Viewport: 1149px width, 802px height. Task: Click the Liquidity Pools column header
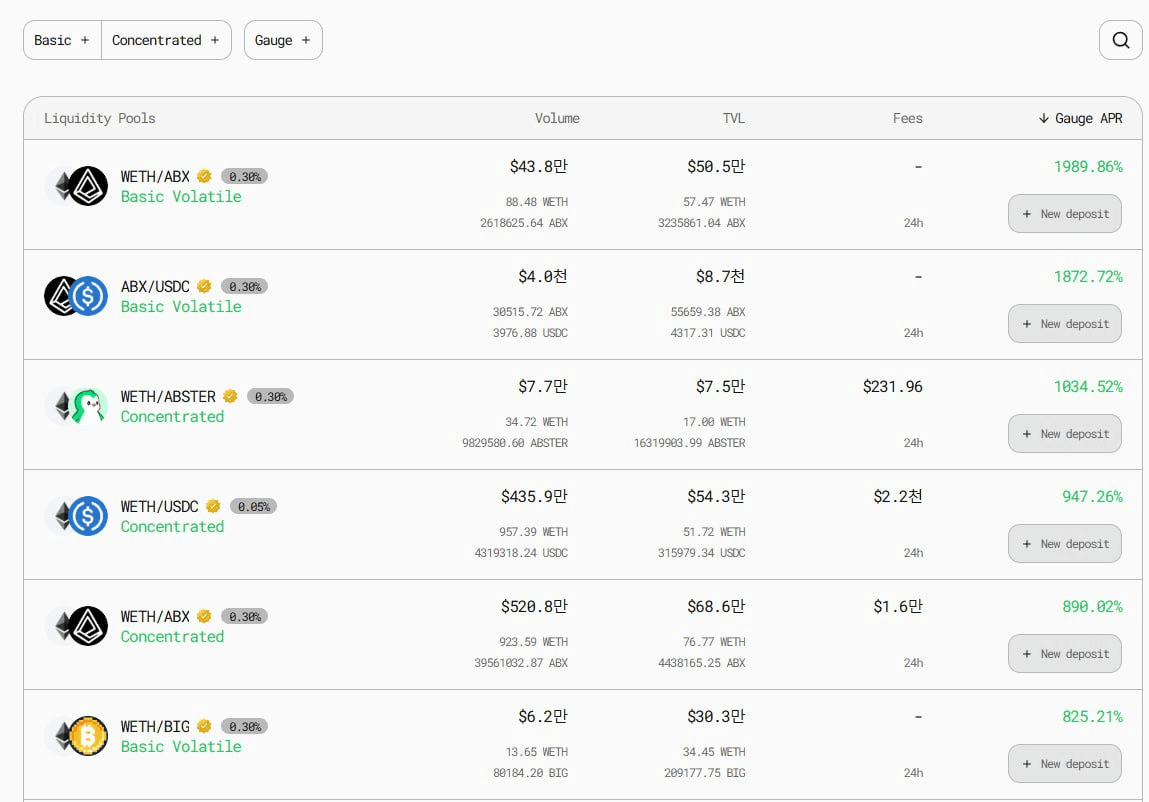click(100, 118)
